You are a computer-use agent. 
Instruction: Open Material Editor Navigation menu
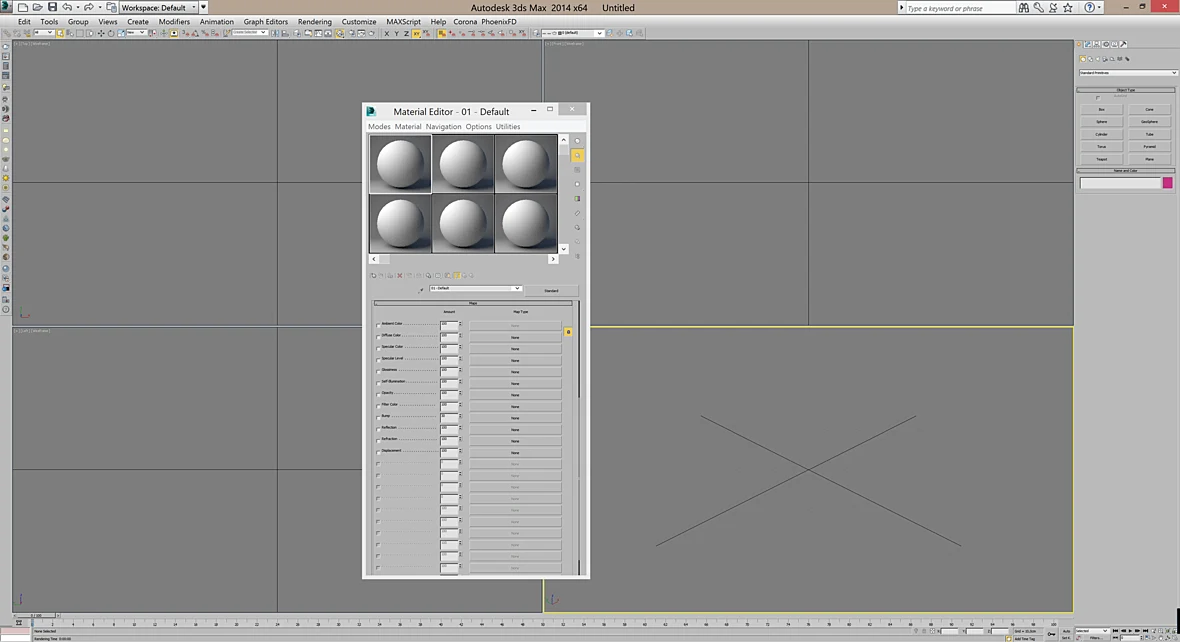coord(443,126)
